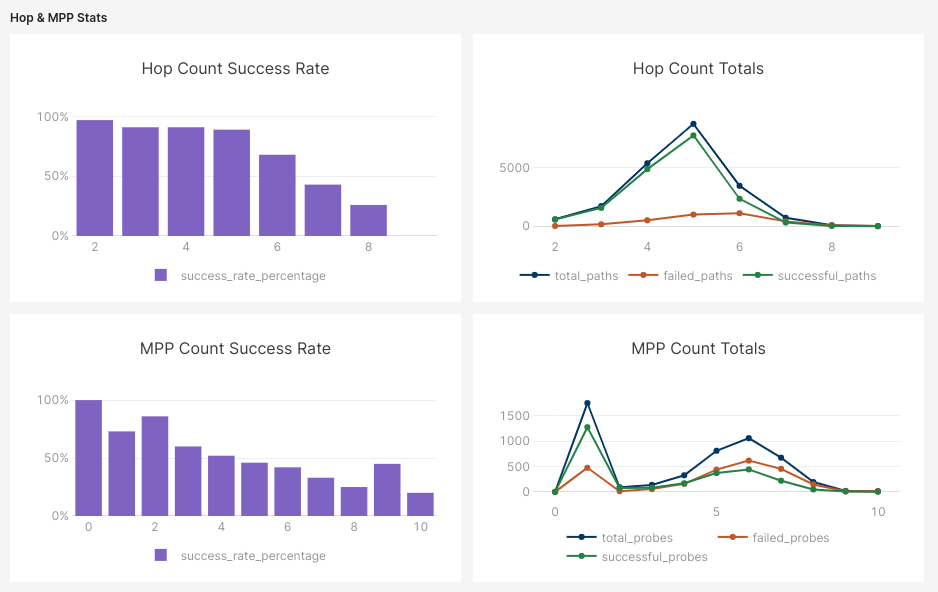The width and height of the screenshot is (938, 592).
Task: Click purple legend swatch under Hop Count Success Rate
Action: click(161, 275)
